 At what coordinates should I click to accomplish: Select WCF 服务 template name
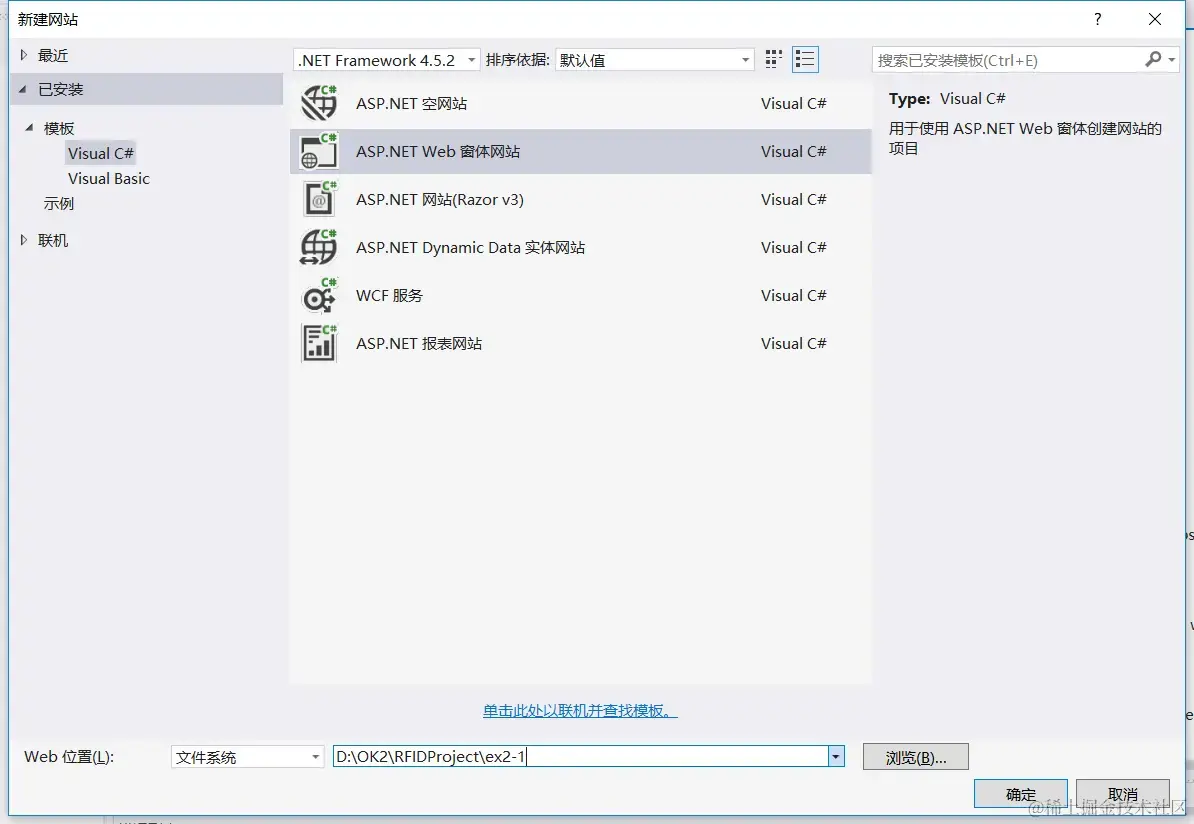tap(389, 295)
